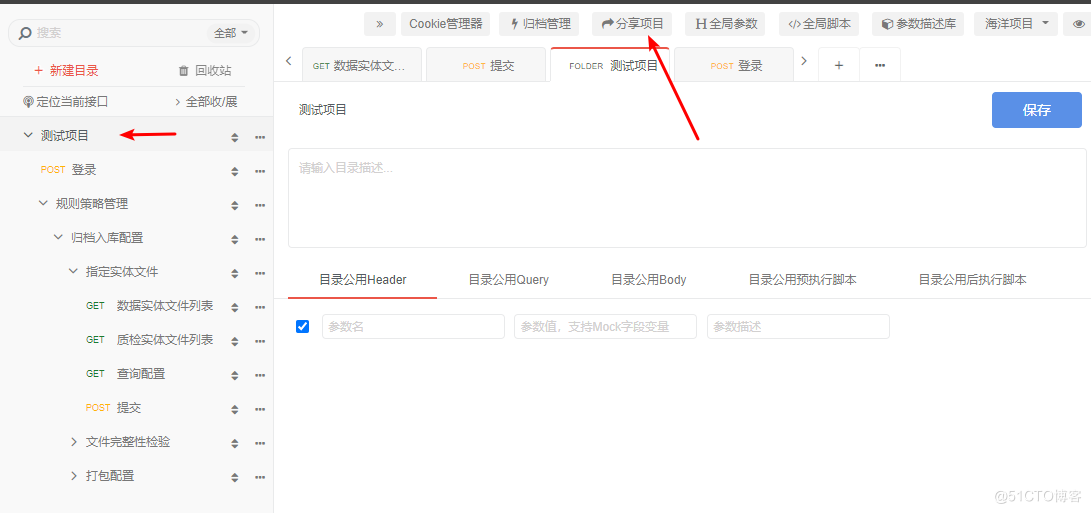1091x513 pixels.
Task: Click sort handle on 指定实体文件 row
Action: [234, 274]
